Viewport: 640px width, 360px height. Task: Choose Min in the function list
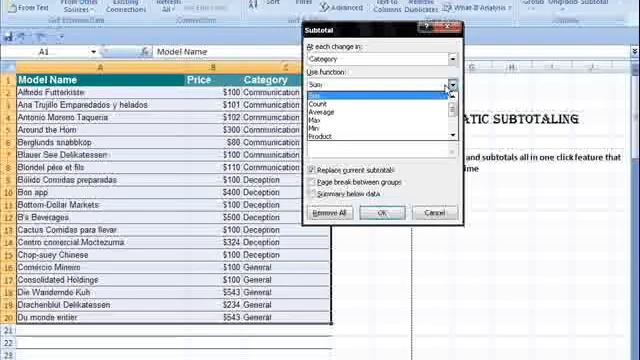pyautogui.click(x=378, y=129)
